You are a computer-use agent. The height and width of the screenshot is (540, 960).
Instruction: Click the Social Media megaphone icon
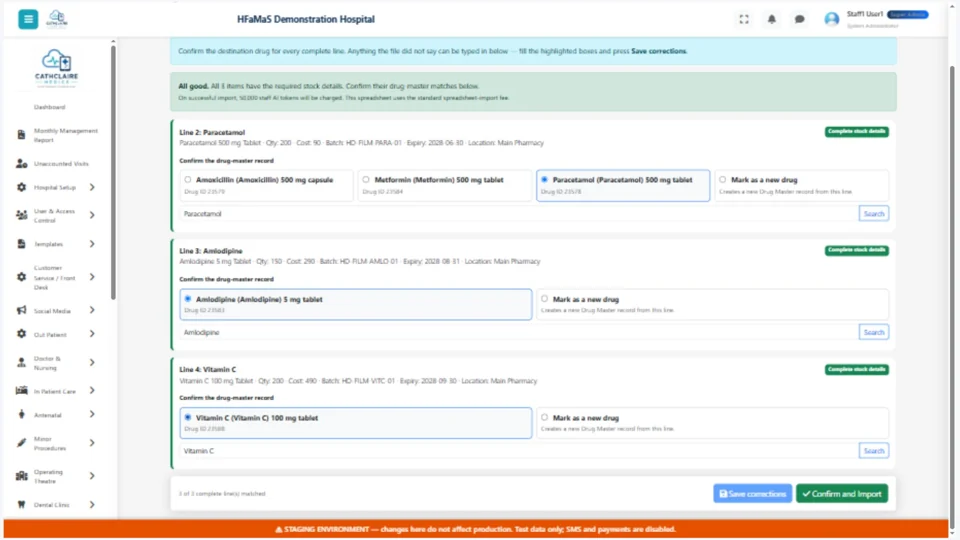(x=21, y=310)
